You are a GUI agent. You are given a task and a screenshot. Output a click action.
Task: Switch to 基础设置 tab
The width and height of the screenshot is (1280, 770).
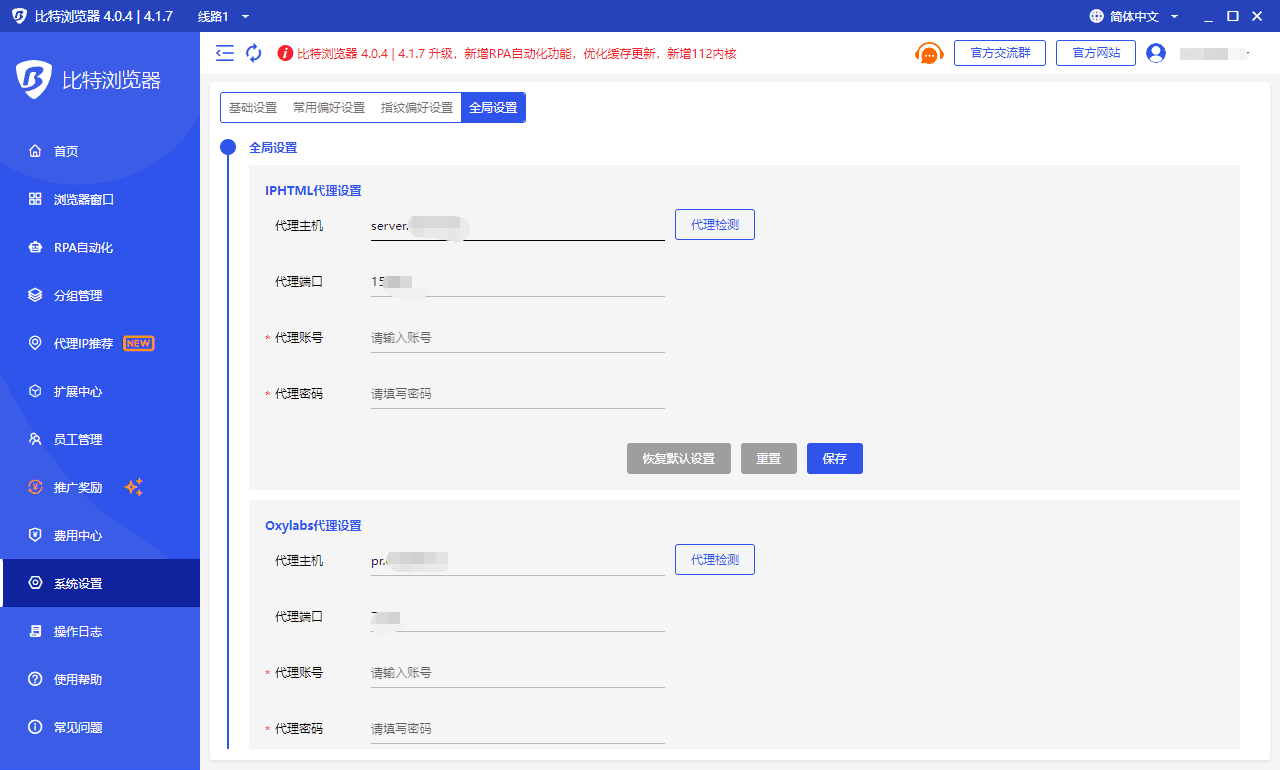[x=253, y=108]
